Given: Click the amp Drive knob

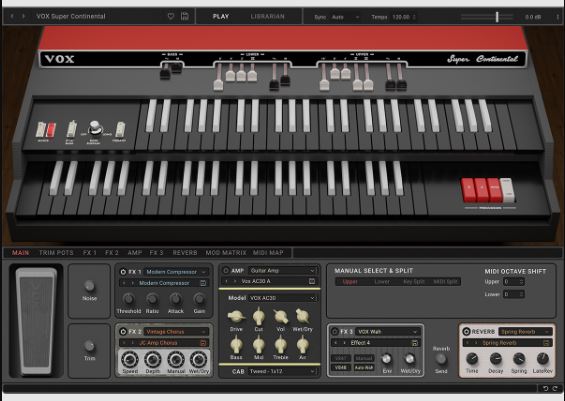Looking at the screenshot, I should (x=236, y=317).
